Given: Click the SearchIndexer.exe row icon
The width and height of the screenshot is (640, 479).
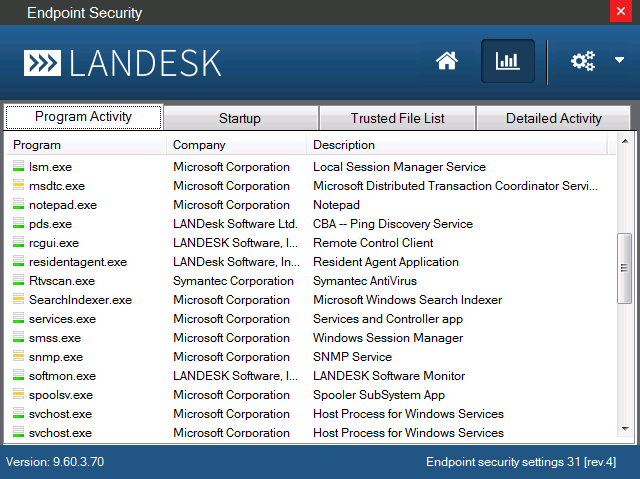Looking at the screenshot, I should coord(19,300).
